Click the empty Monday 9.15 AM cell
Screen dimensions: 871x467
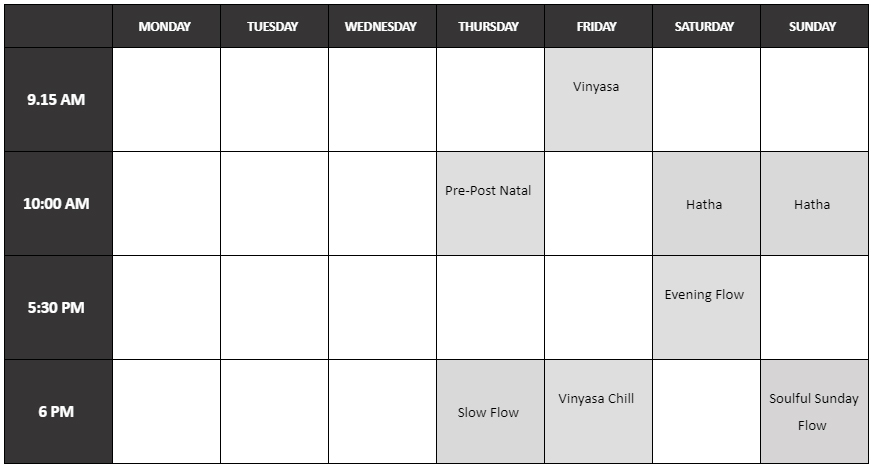point(166,99)
